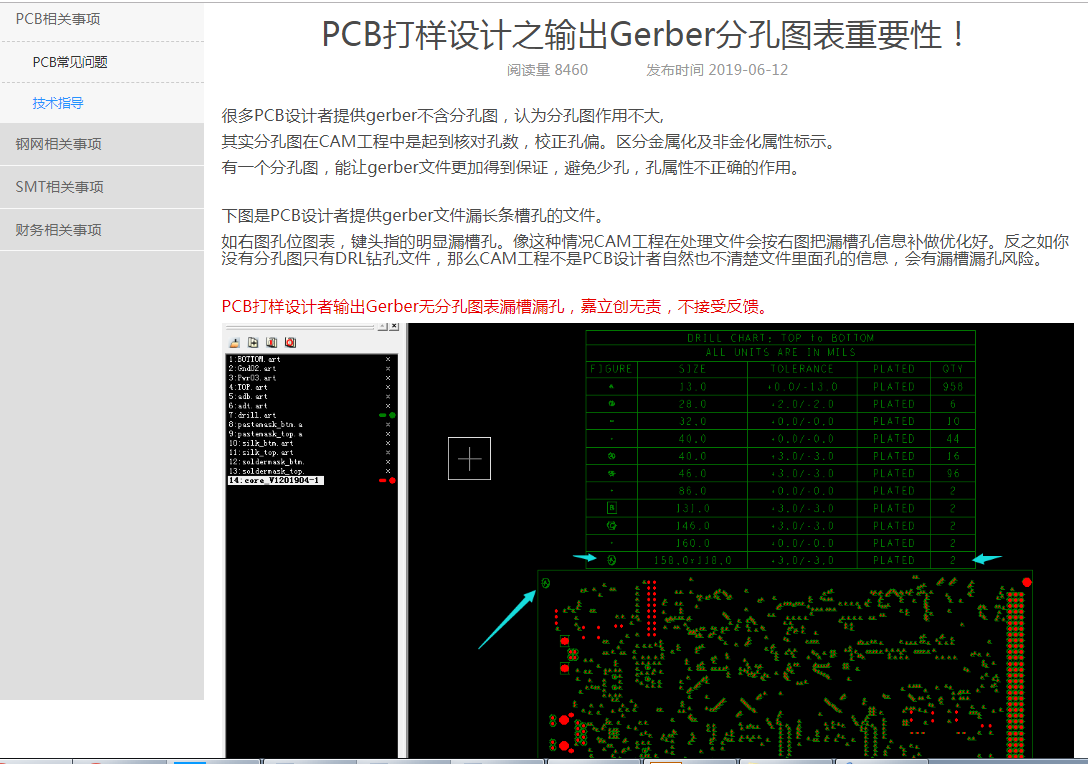1088x764 pixels.
Task: Select layer 13:soldermask_top in the list
Action: 266,471
